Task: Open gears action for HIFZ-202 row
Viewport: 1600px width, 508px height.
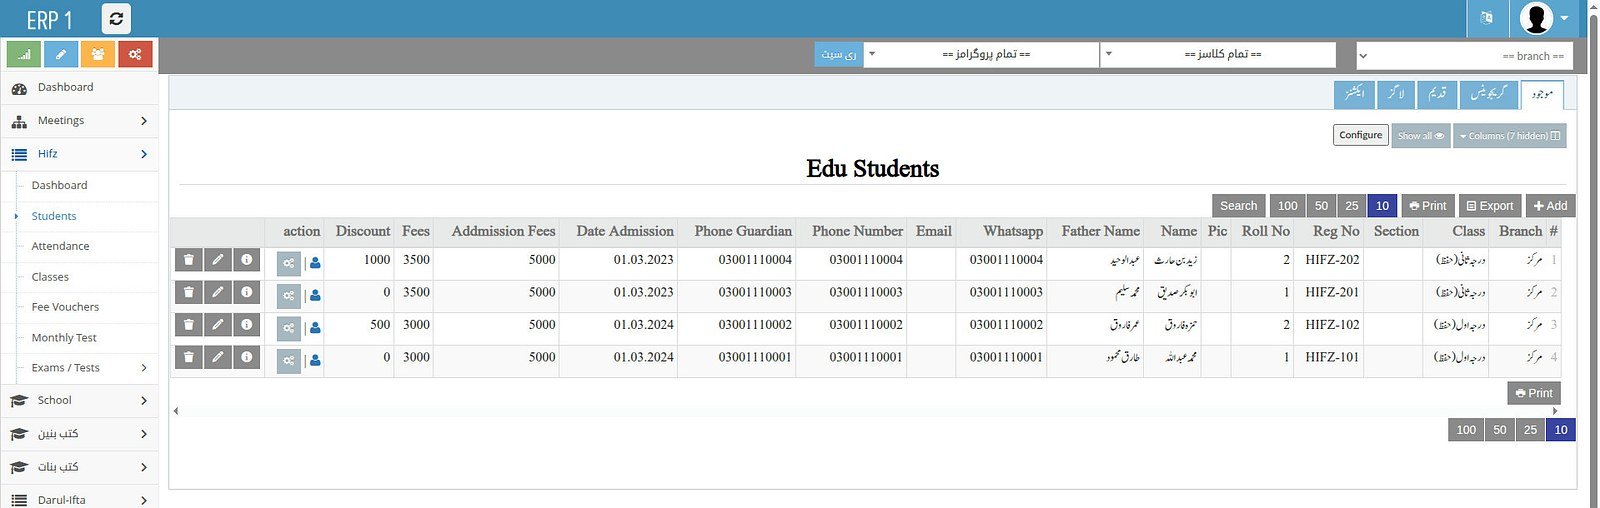Action: pos(288,263)
